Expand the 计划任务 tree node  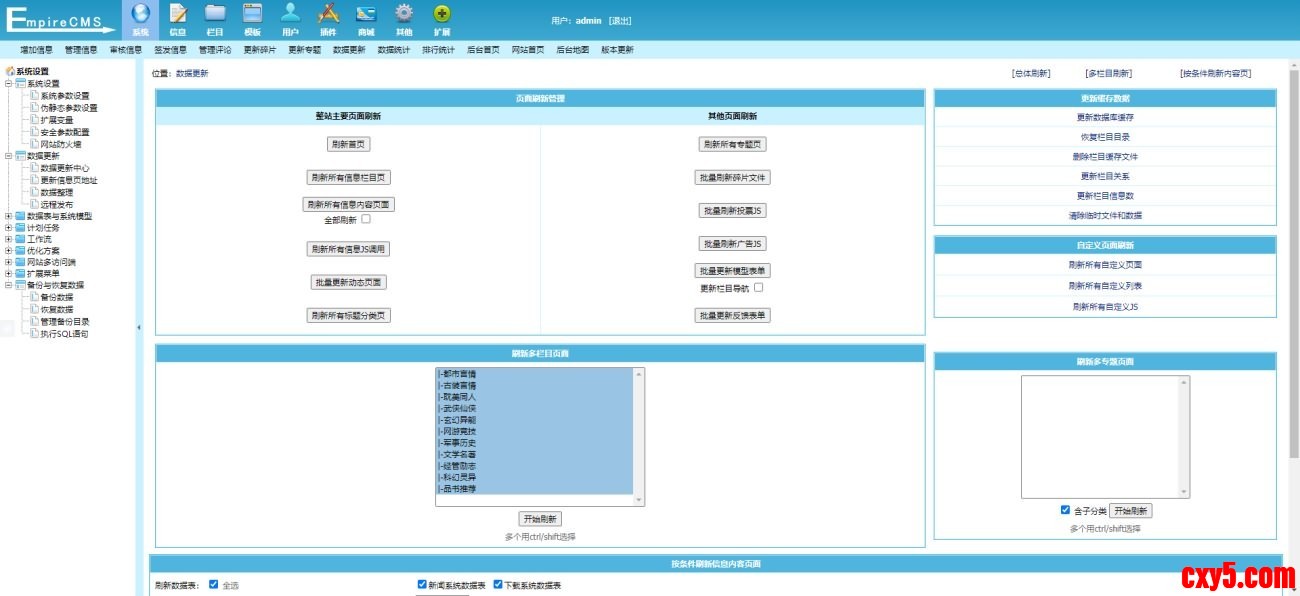[9, 228]
